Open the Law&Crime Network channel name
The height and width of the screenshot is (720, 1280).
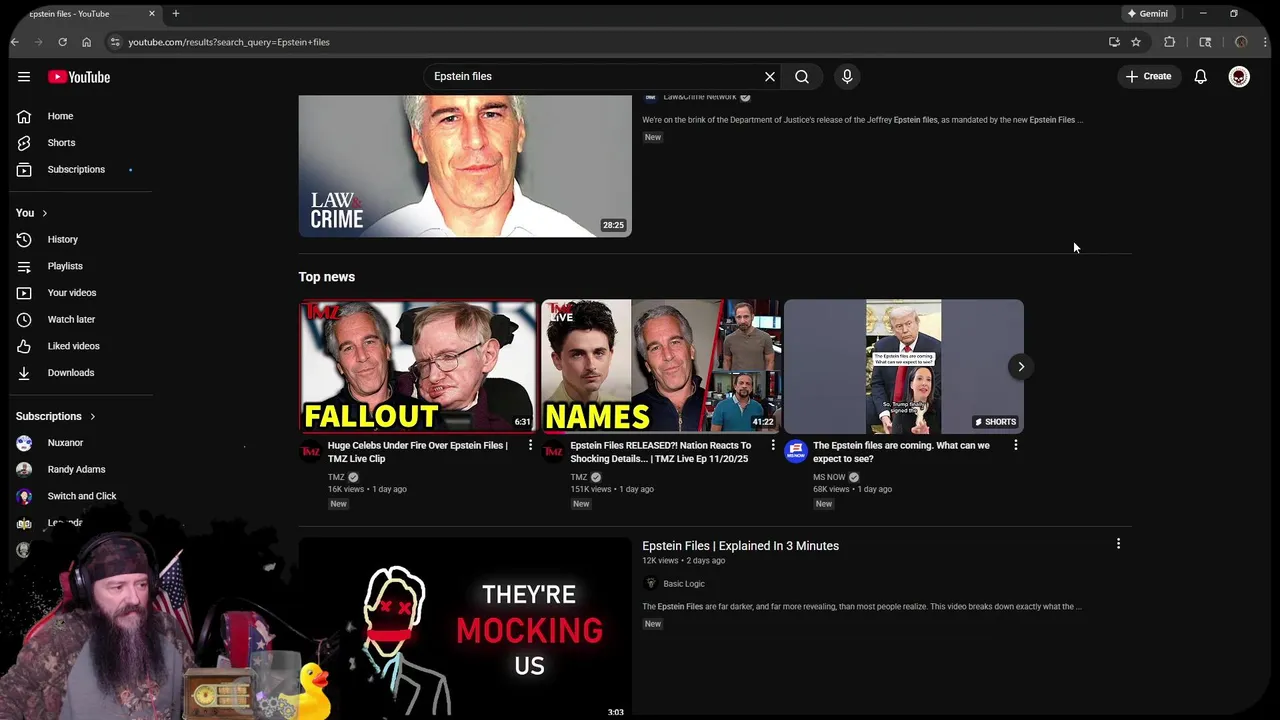(699, 97)
